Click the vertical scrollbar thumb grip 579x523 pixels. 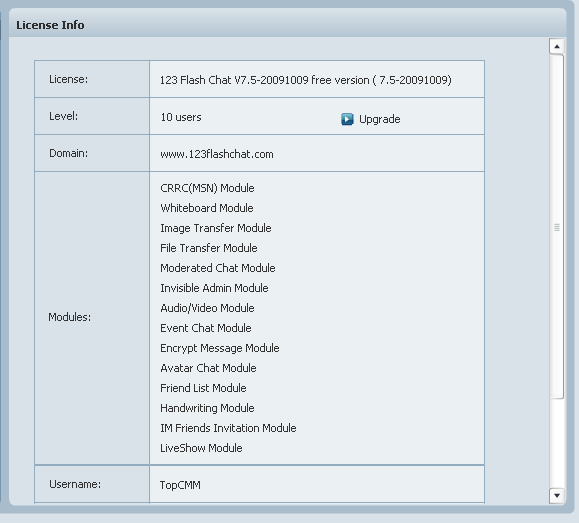pos(557,227)
